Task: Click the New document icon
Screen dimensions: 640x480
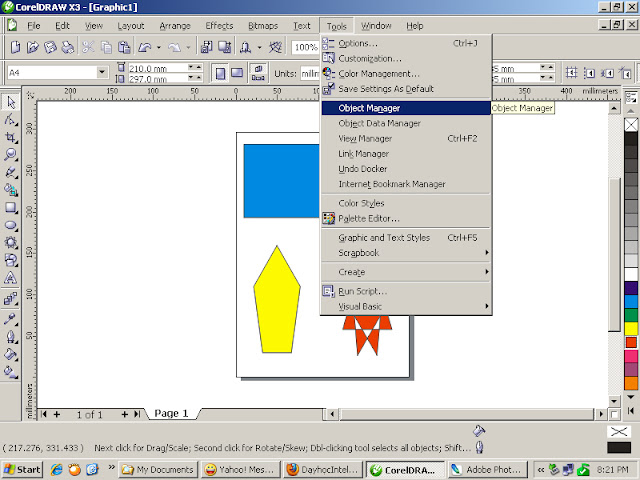Action: coord(16,47)
